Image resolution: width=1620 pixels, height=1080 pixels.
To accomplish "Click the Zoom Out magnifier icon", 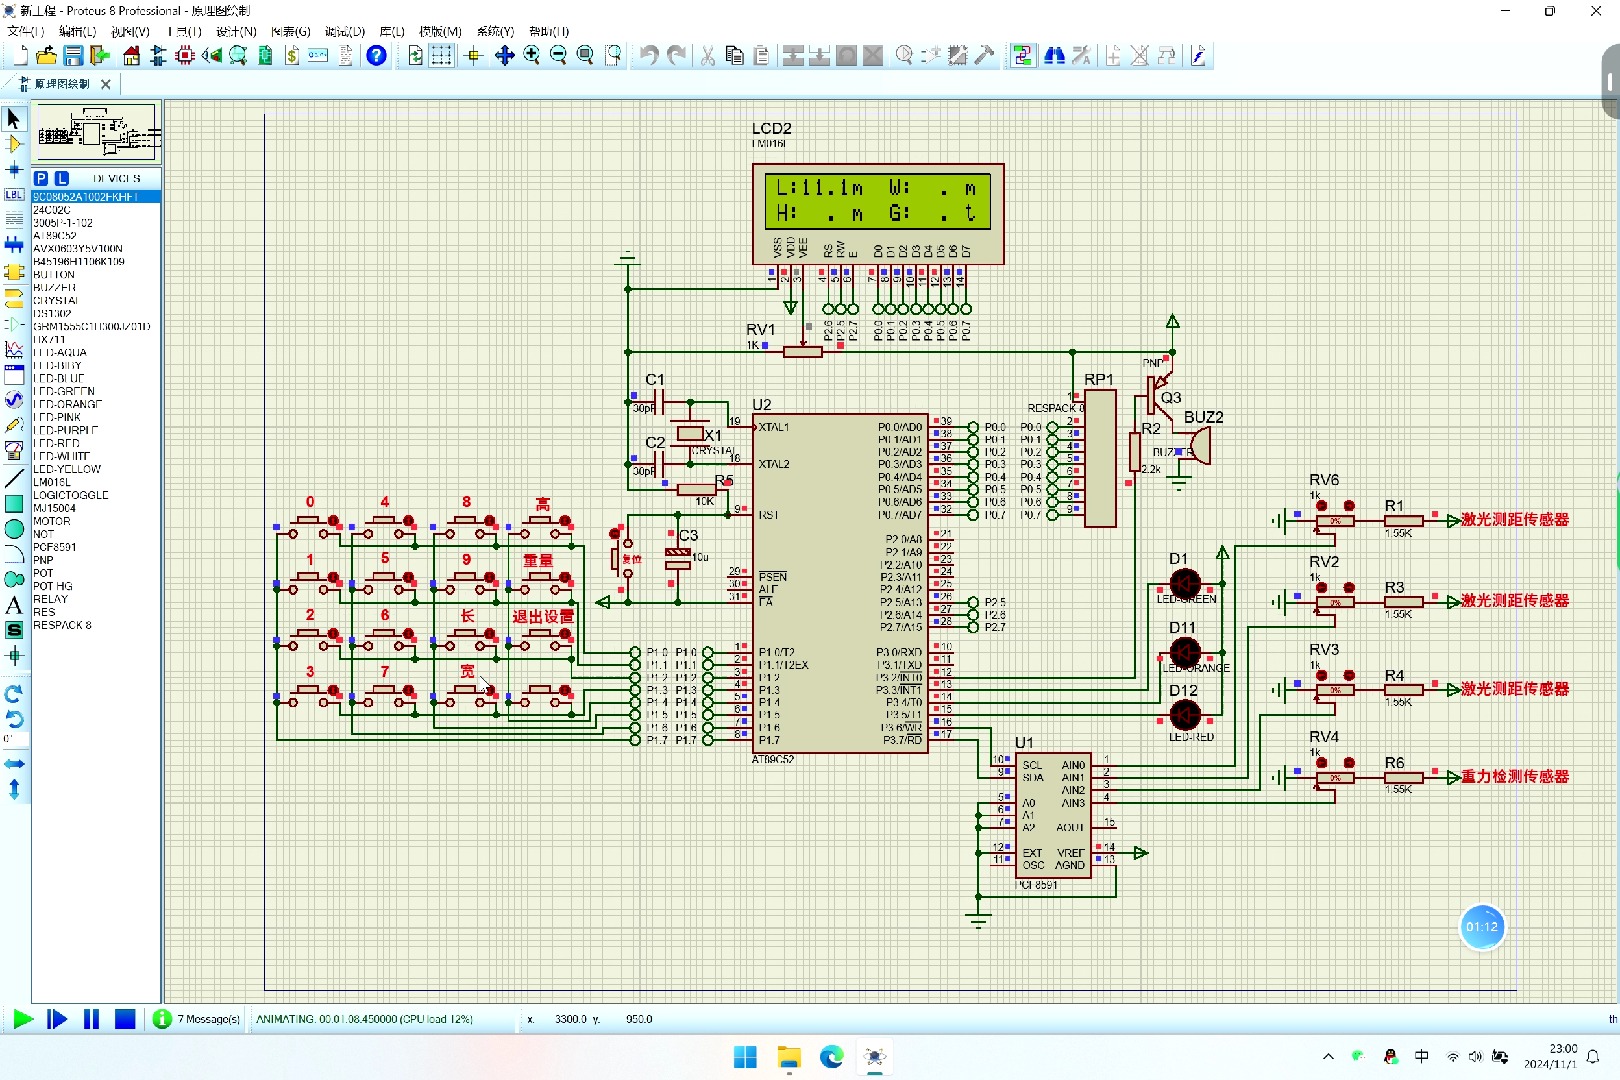I will point(559,56).
